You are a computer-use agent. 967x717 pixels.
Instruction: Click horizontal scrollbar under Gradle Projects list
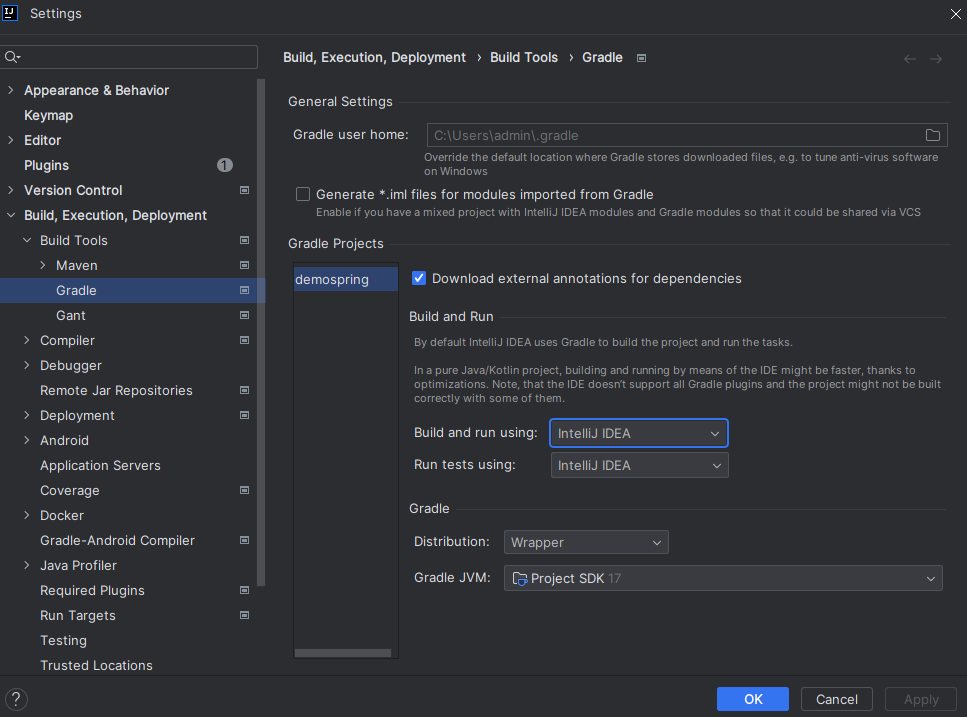coord(342,652)
